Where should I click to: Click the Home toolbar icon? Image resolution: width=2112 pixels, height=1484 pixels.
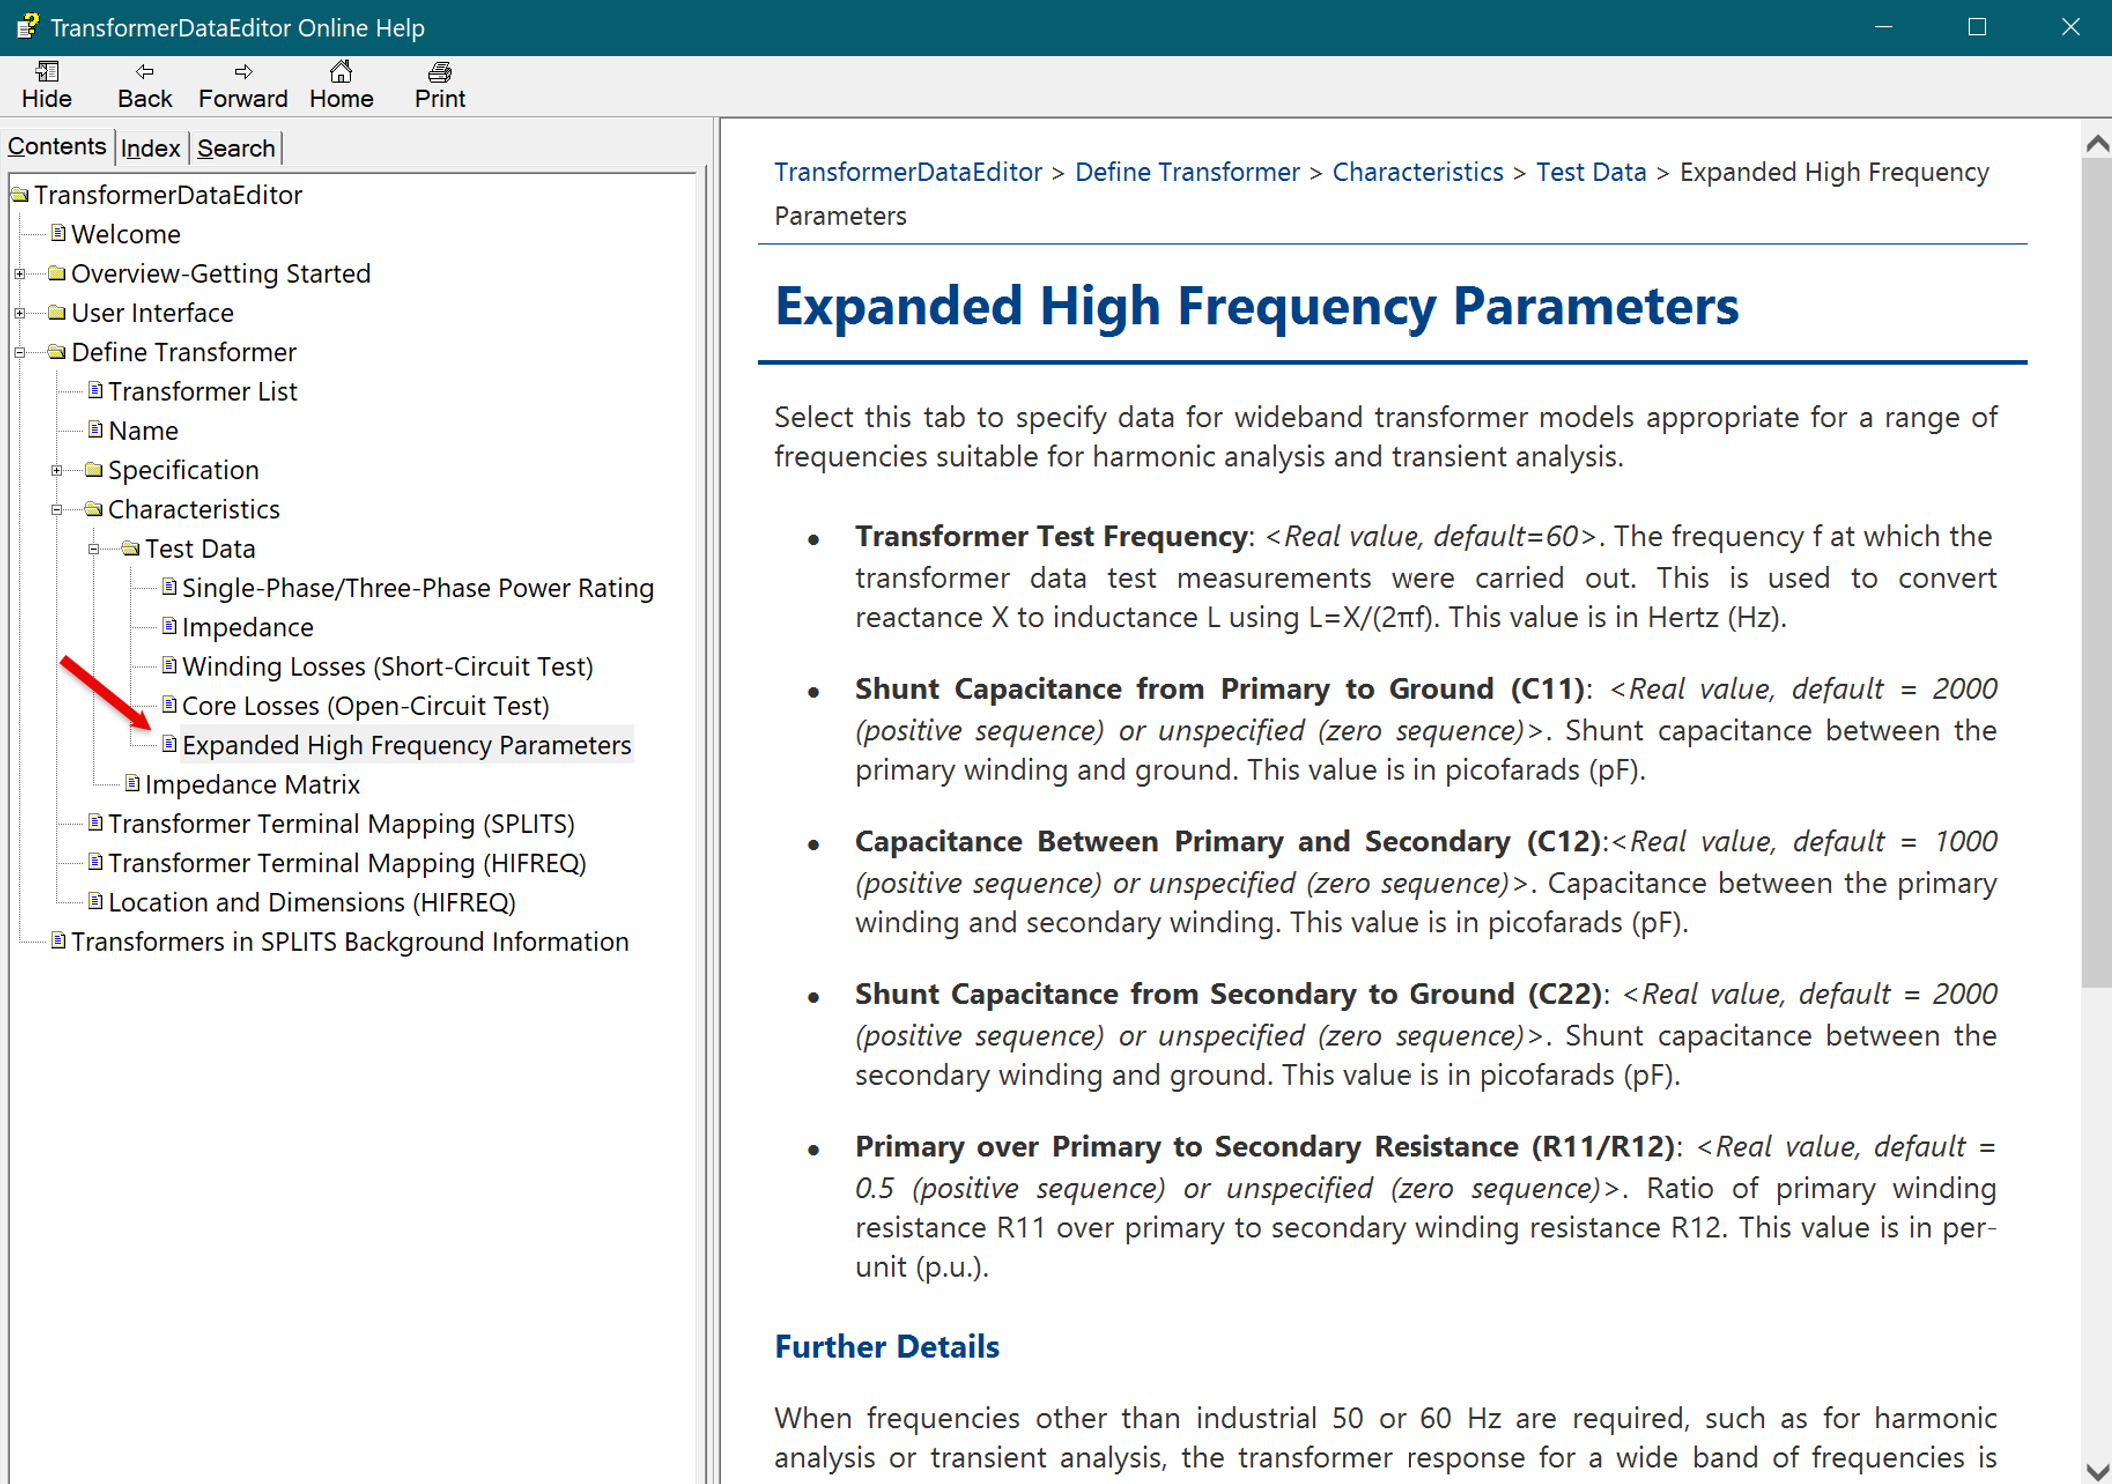pos(341,71)
